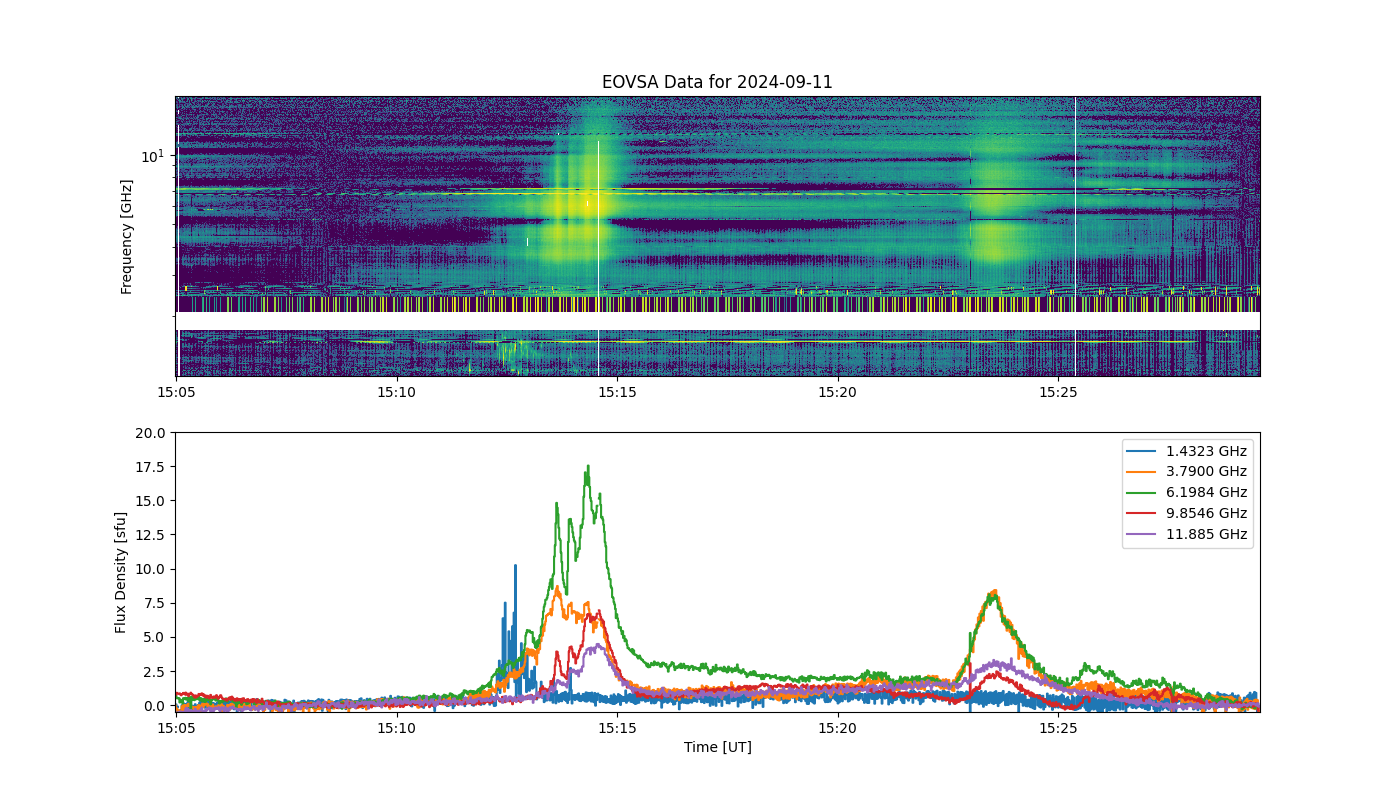
Task: Click the 10¹ tick label on the frequency axis
Action: [x=153, y=156]
